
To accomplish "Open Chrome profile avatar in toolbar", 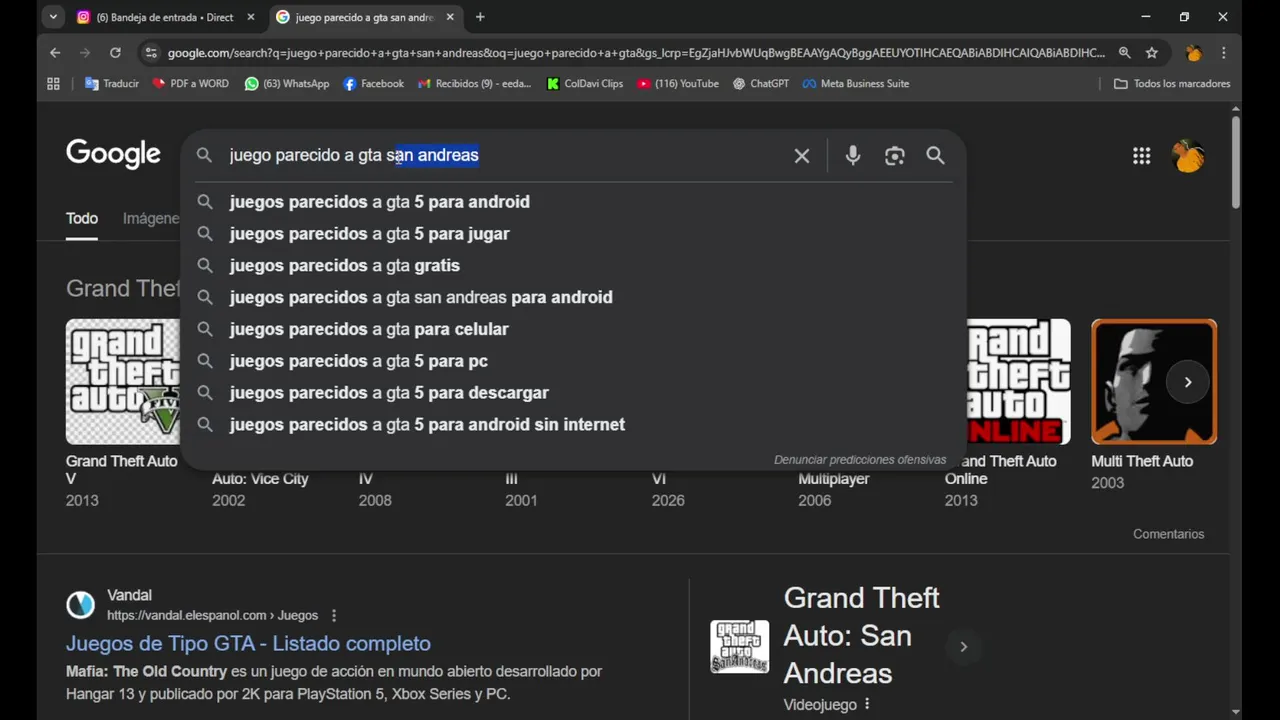I will coord(1193,53).
